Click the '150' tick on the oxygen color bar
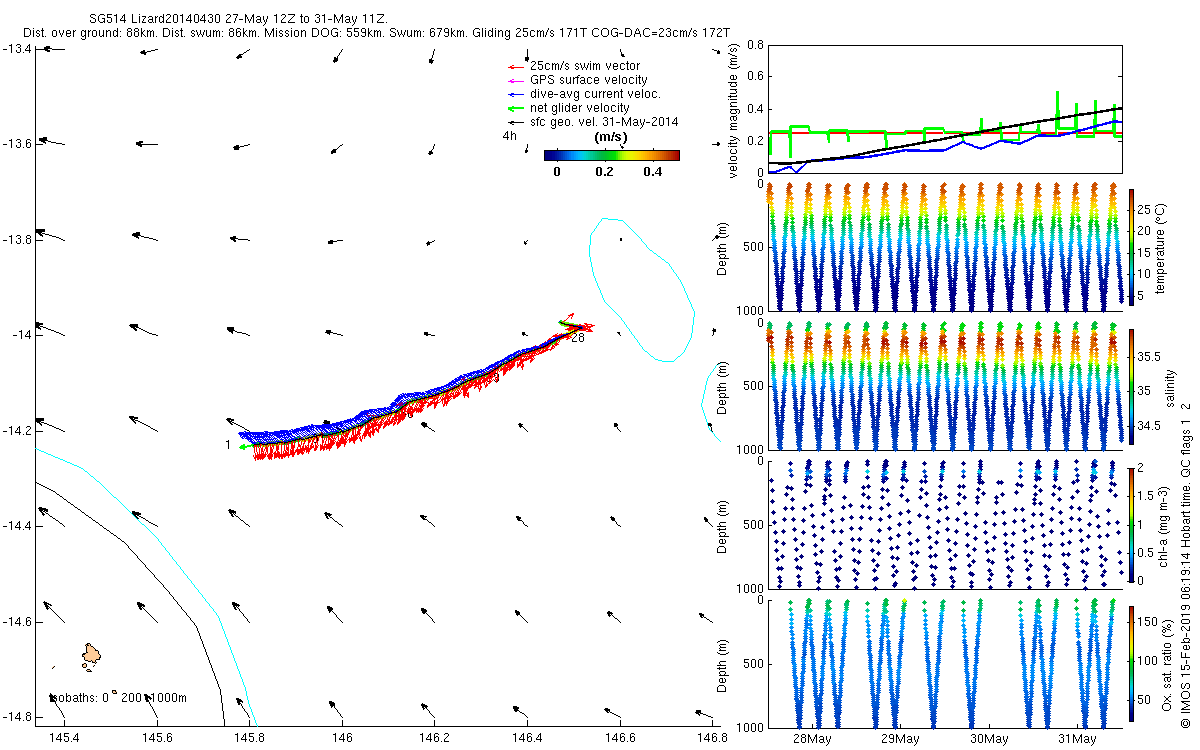 [1147, 620]
